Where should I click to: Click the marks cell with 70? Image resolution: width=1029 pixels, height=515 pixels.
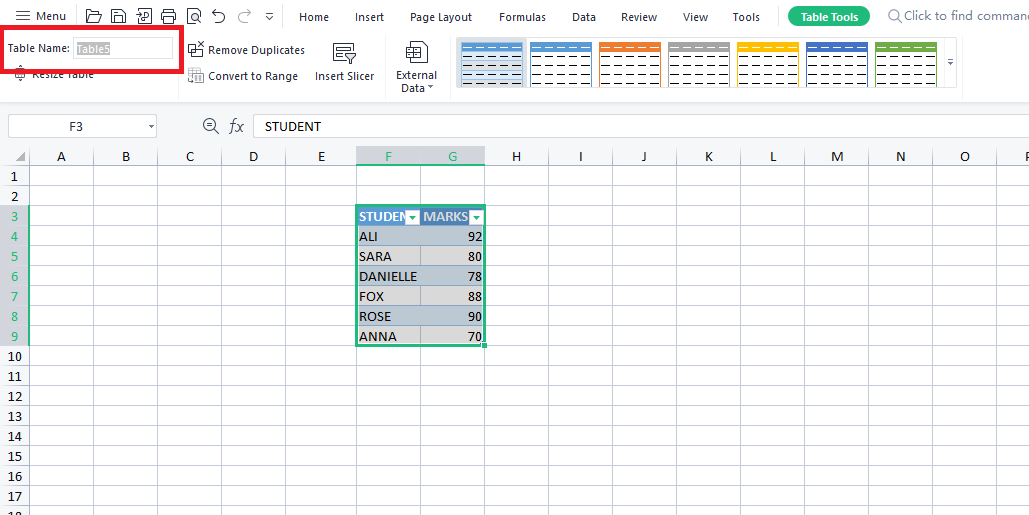(x=453, y=337)
